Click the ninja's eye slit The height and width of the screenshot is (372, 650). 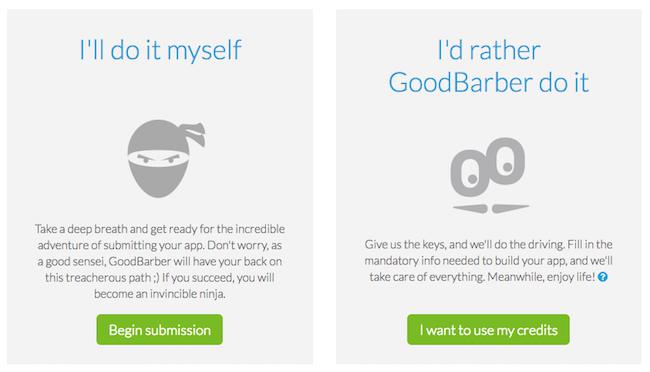point(158,159)
